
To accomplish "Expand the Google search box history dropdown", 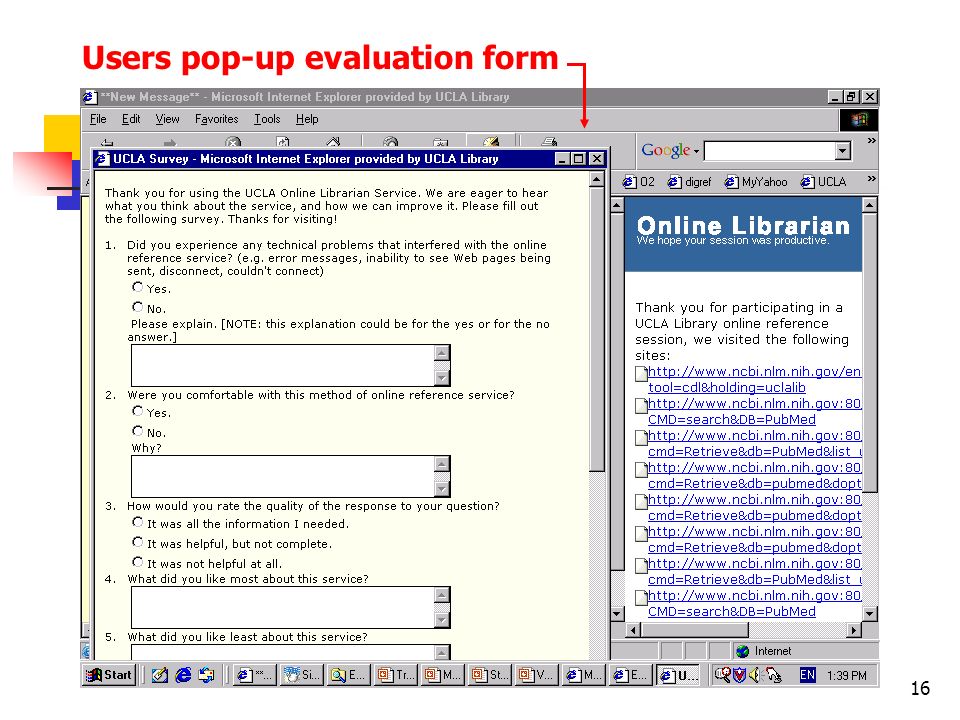I will click(843, 151).
